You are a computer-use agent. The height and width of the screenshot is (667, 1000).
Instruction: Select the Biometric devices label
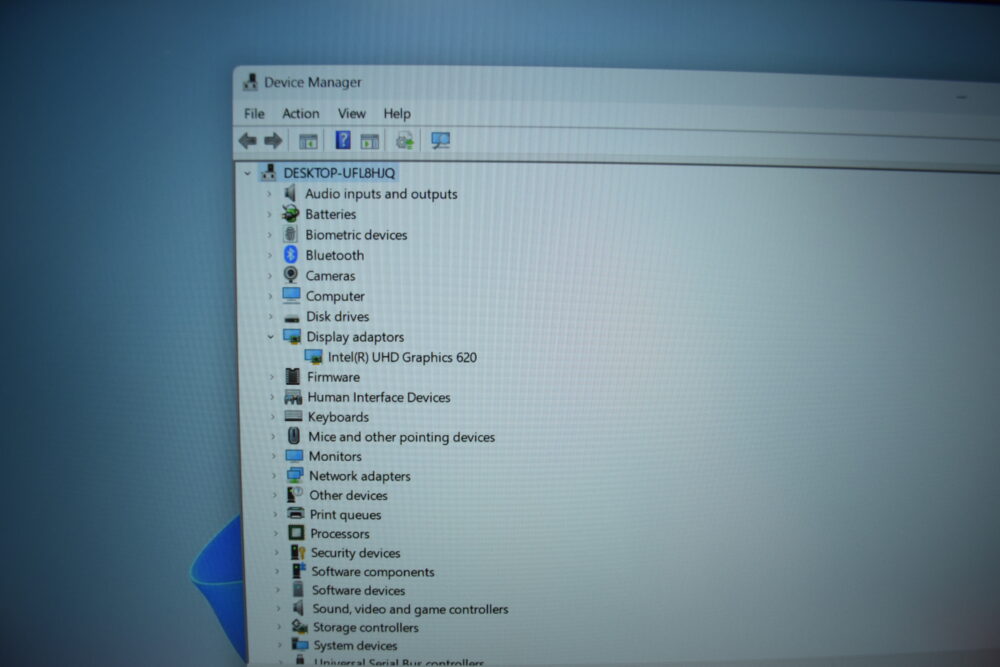(x=356, y=235)
